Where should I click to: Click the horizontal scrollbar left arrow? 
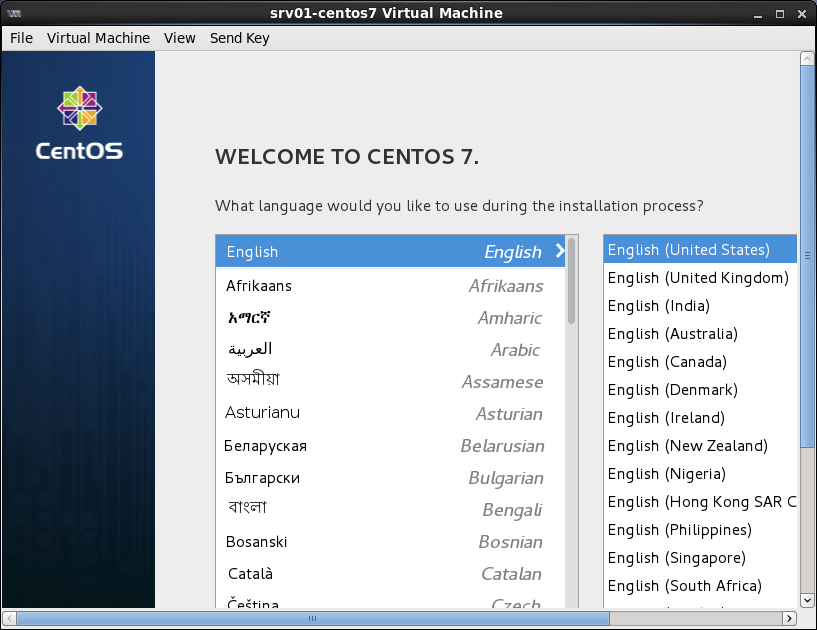[x=9, y=619]
